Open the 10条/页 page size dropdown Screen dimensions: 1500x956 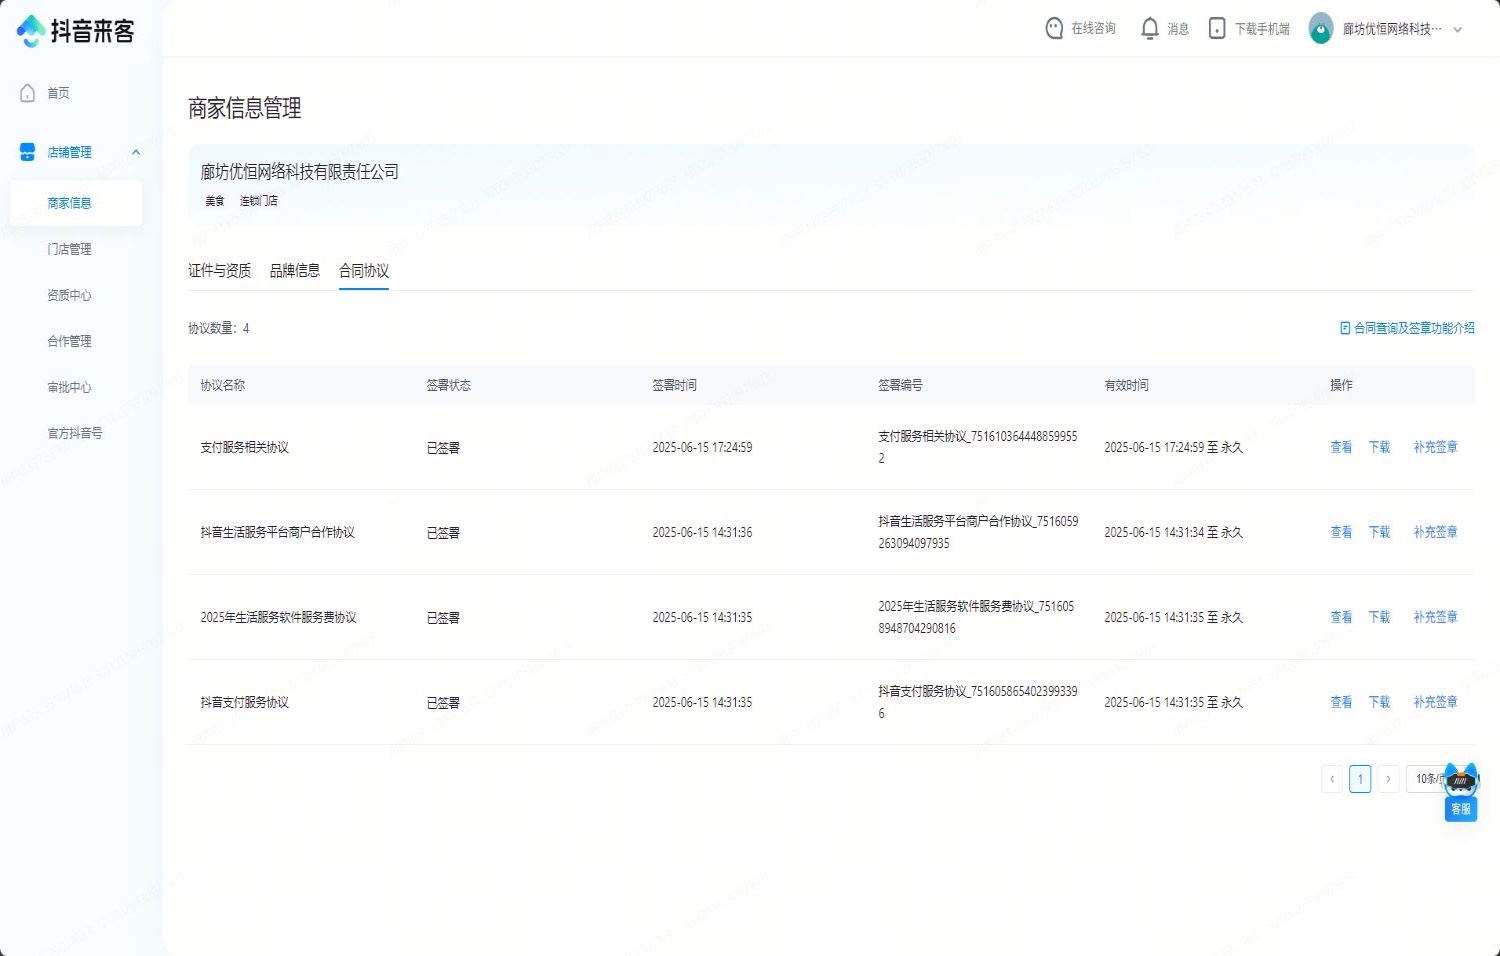pos(1429,779)
